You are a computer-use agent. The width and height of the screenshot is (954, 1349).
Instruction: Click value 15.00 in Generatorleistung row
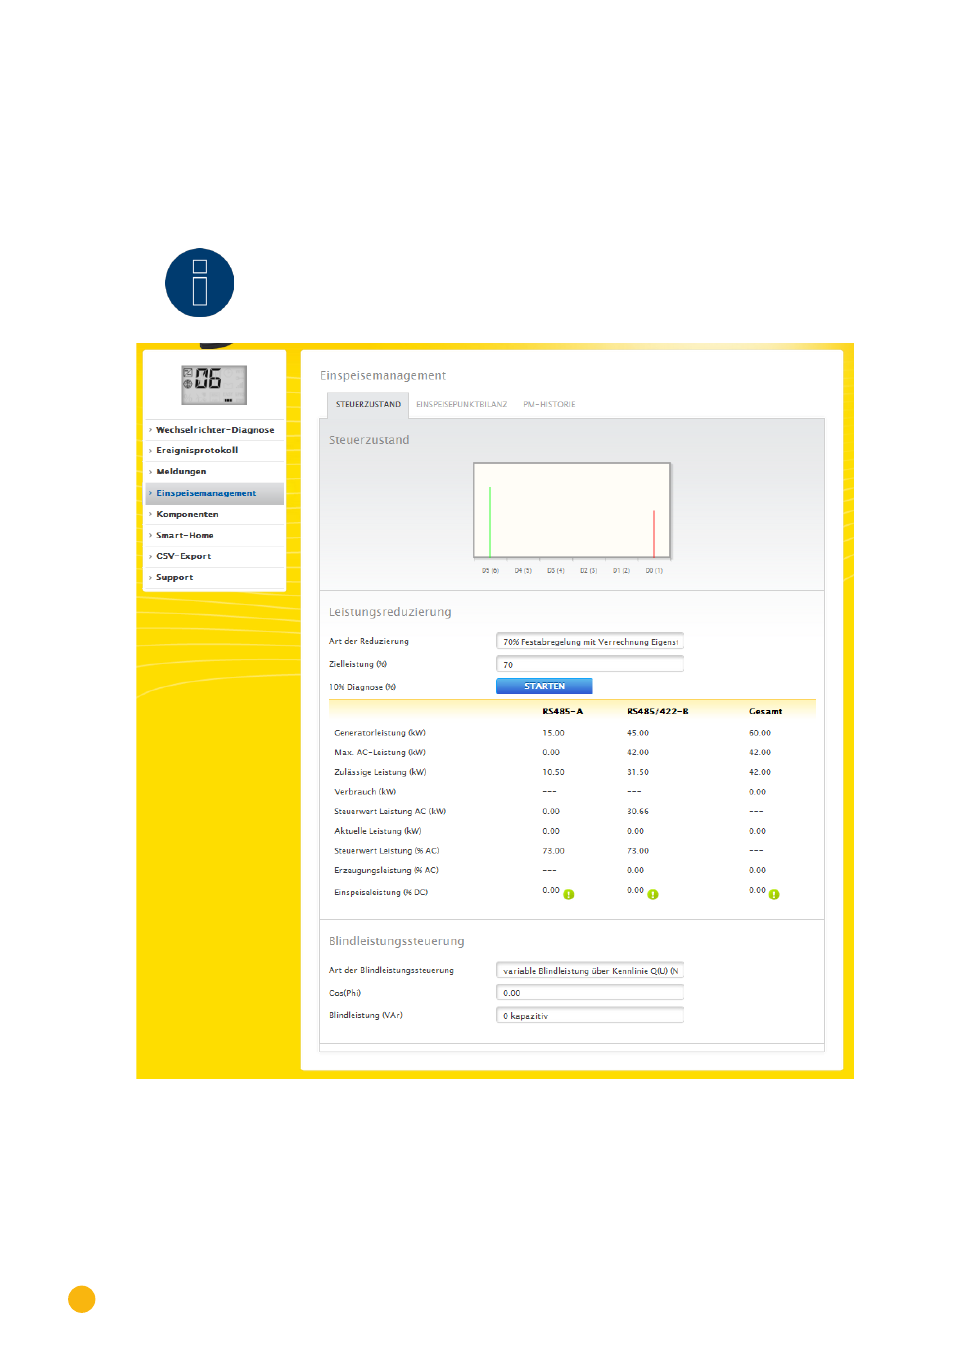tap(553, 733)
